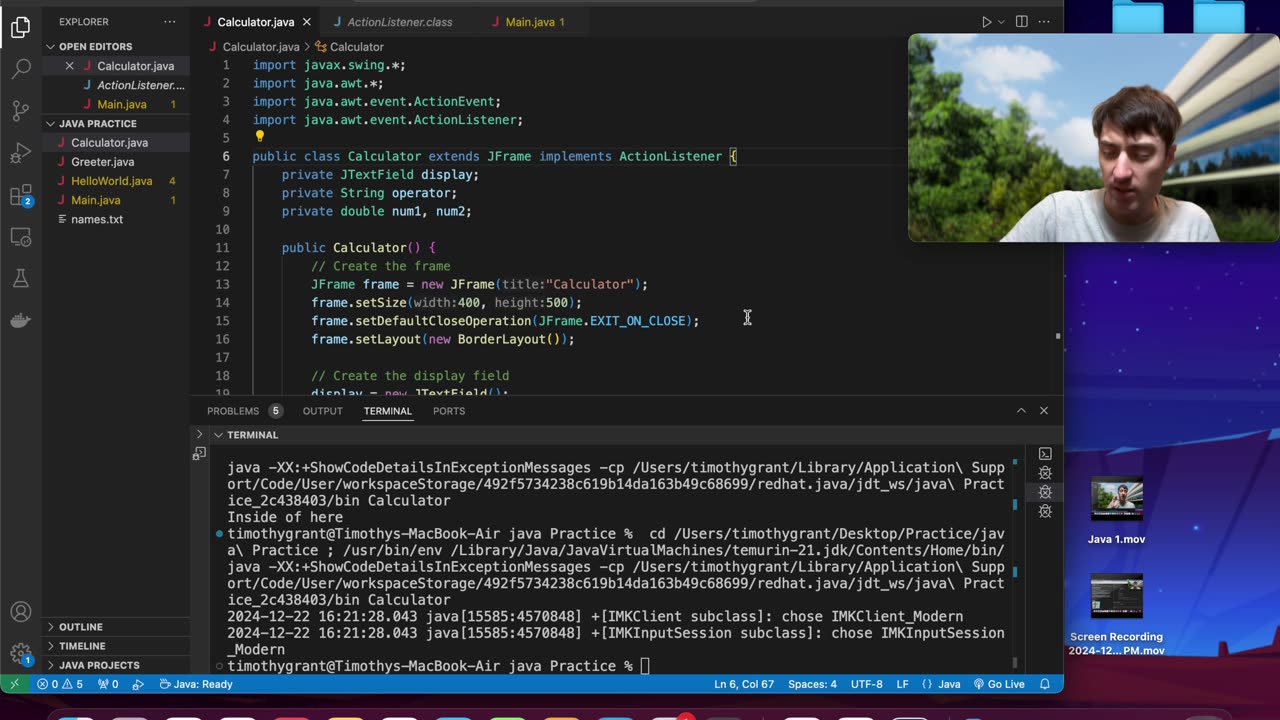This screenshot has height=720, width=1280.
Task: Click the lightbulb code action icon
Action: 259,137
